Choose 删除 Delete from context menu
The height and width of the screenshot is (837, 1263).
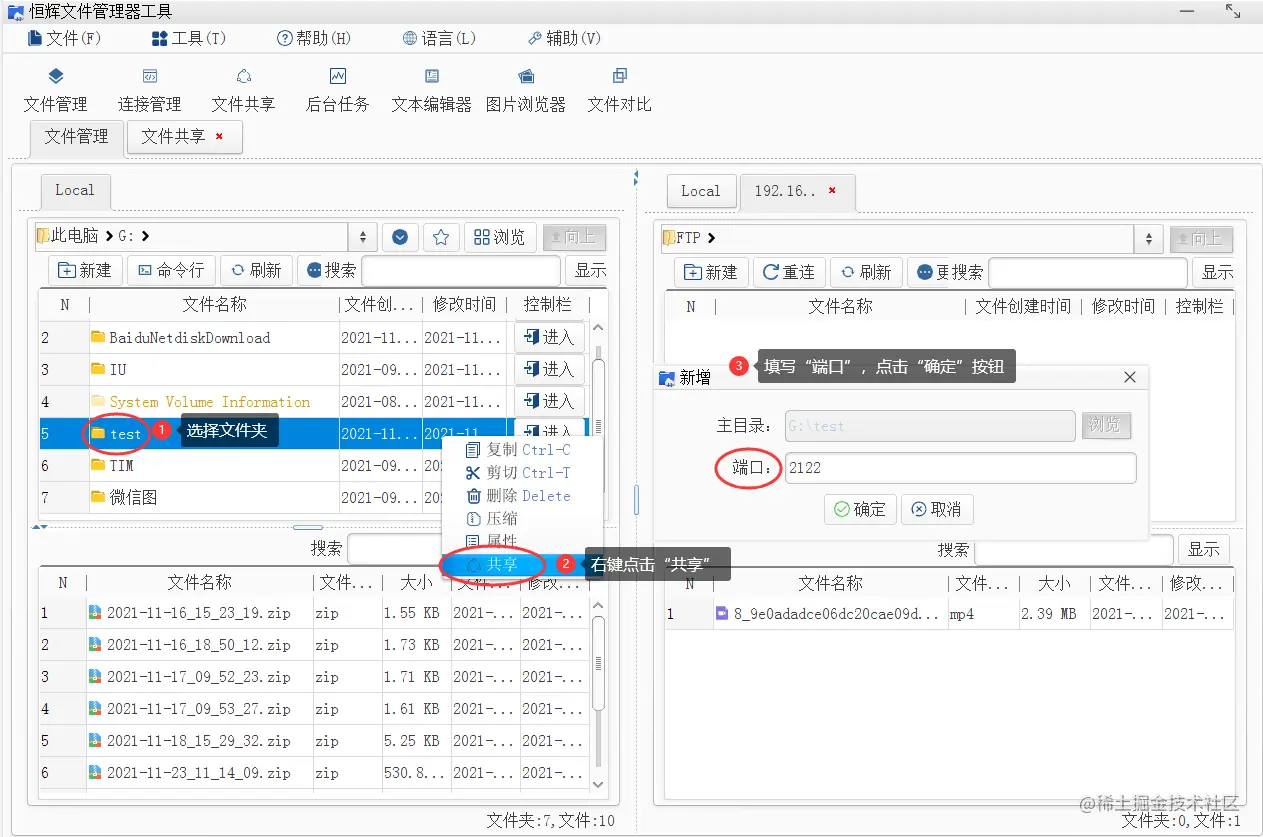(x=522, y=496)
